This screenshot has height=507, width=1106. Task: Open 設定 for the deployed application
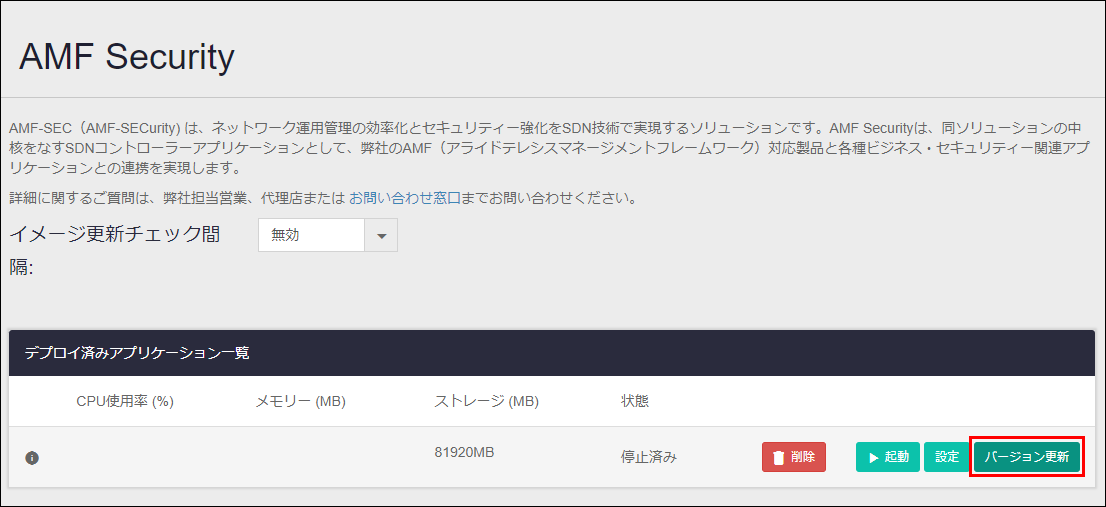[x=947, y=457]
